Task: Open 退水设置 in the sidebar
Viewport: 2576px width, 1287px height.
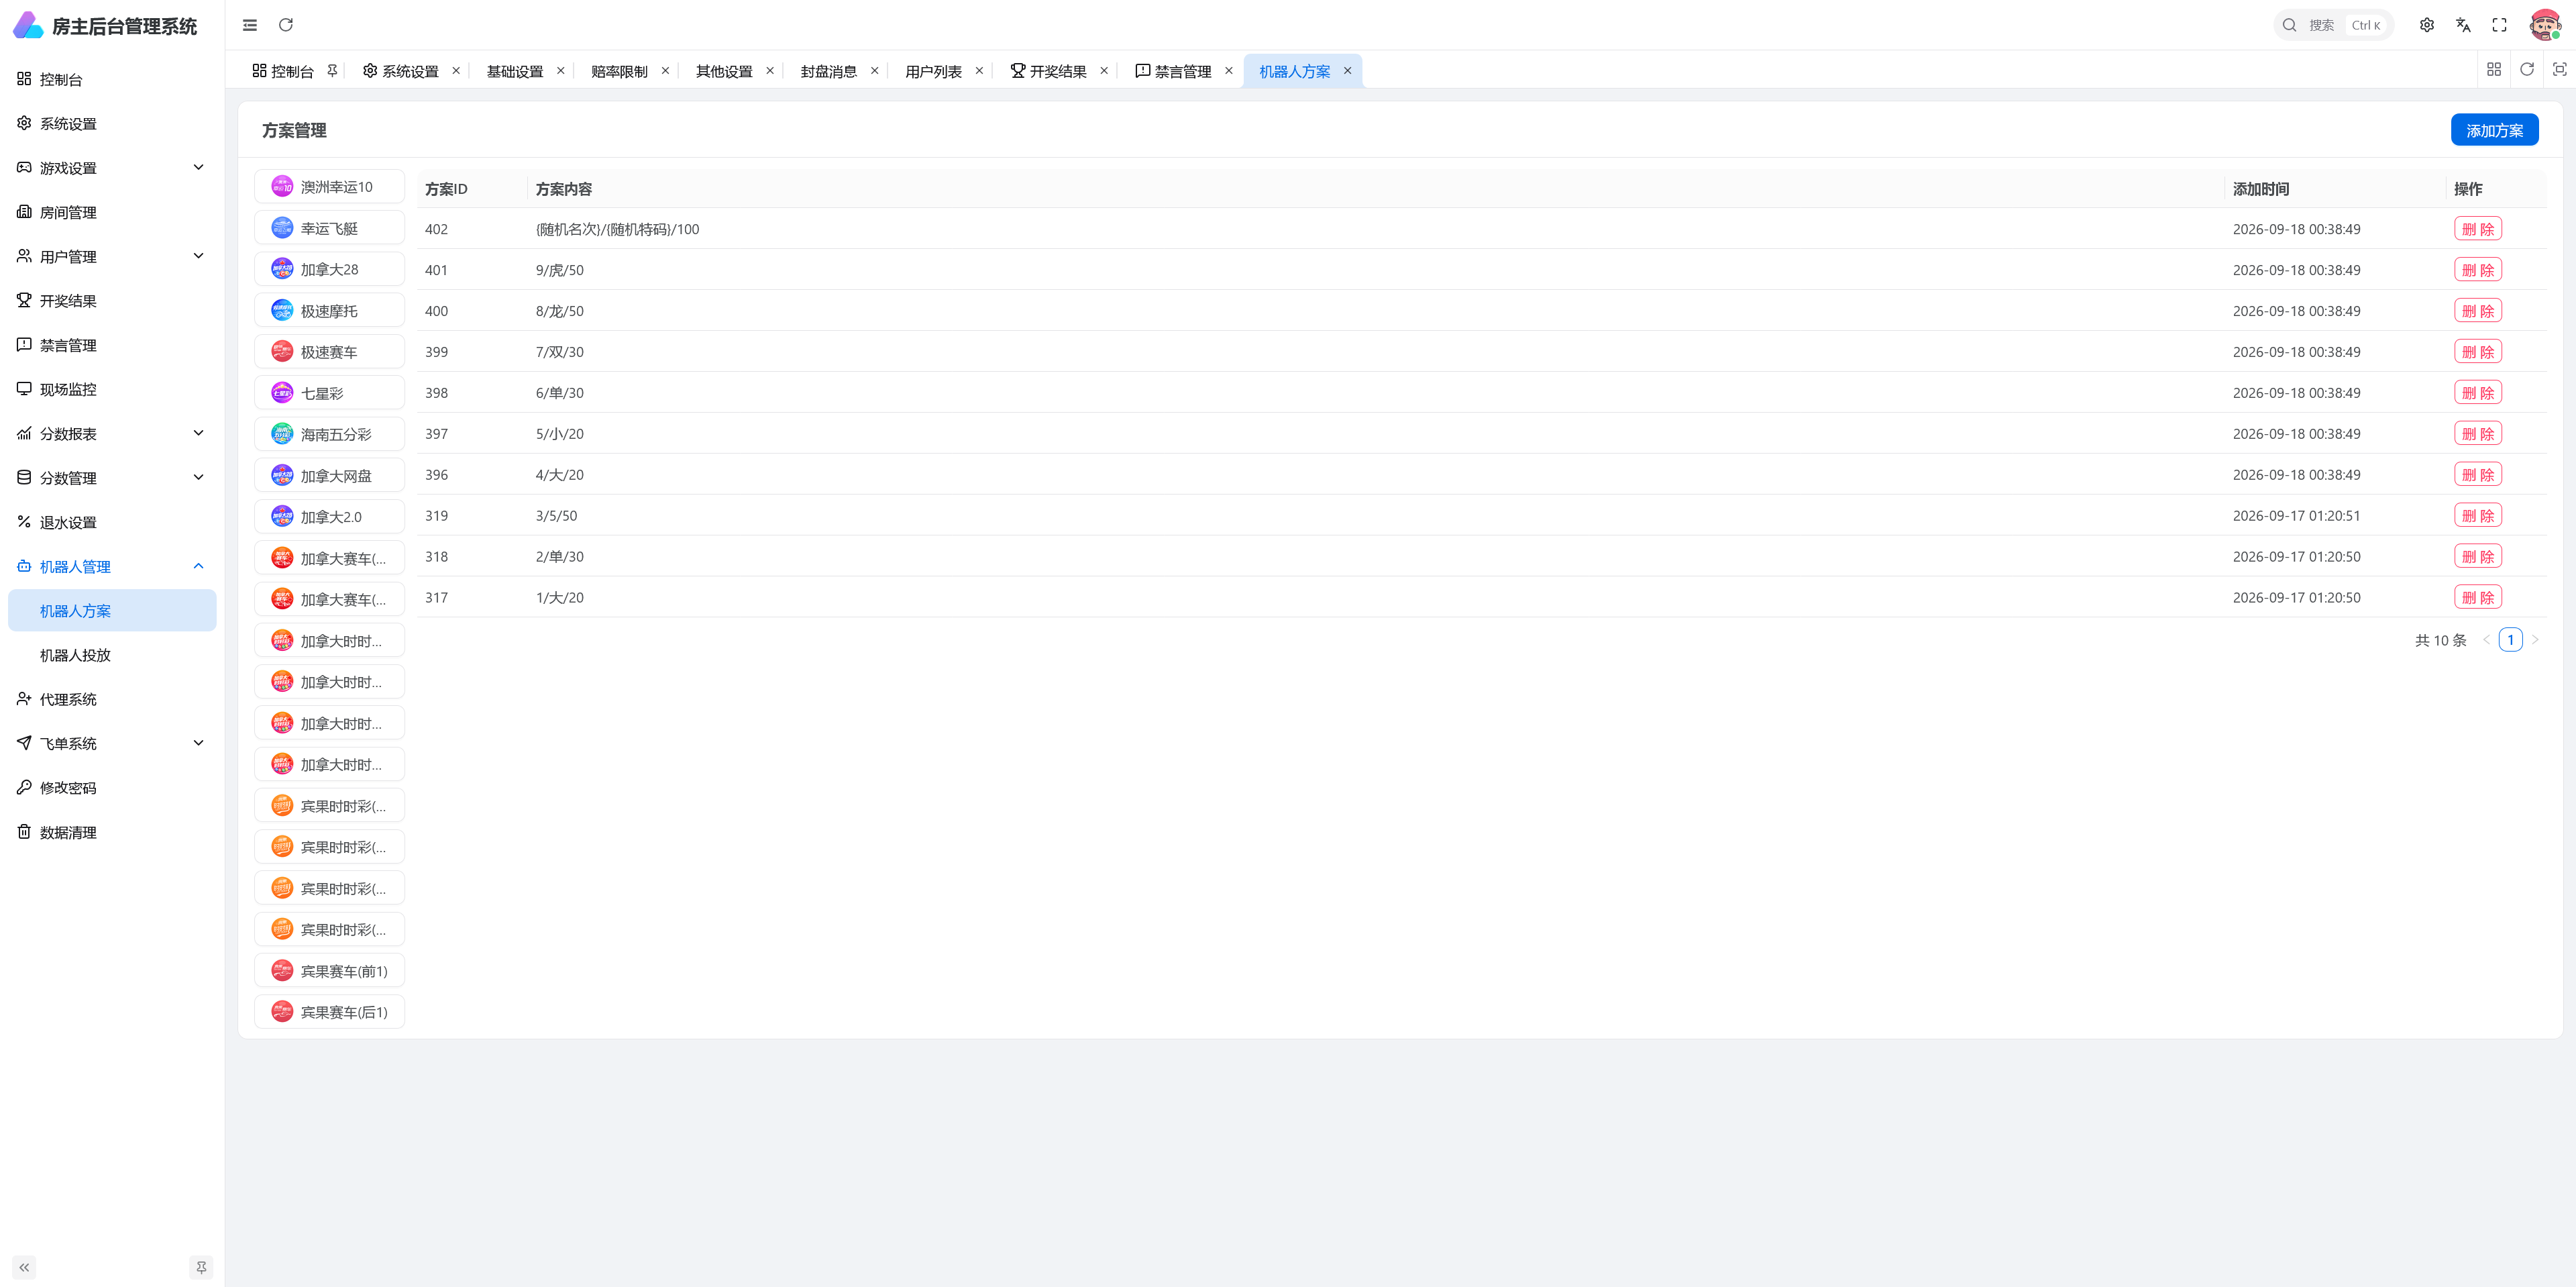Action: click(112, 522)
